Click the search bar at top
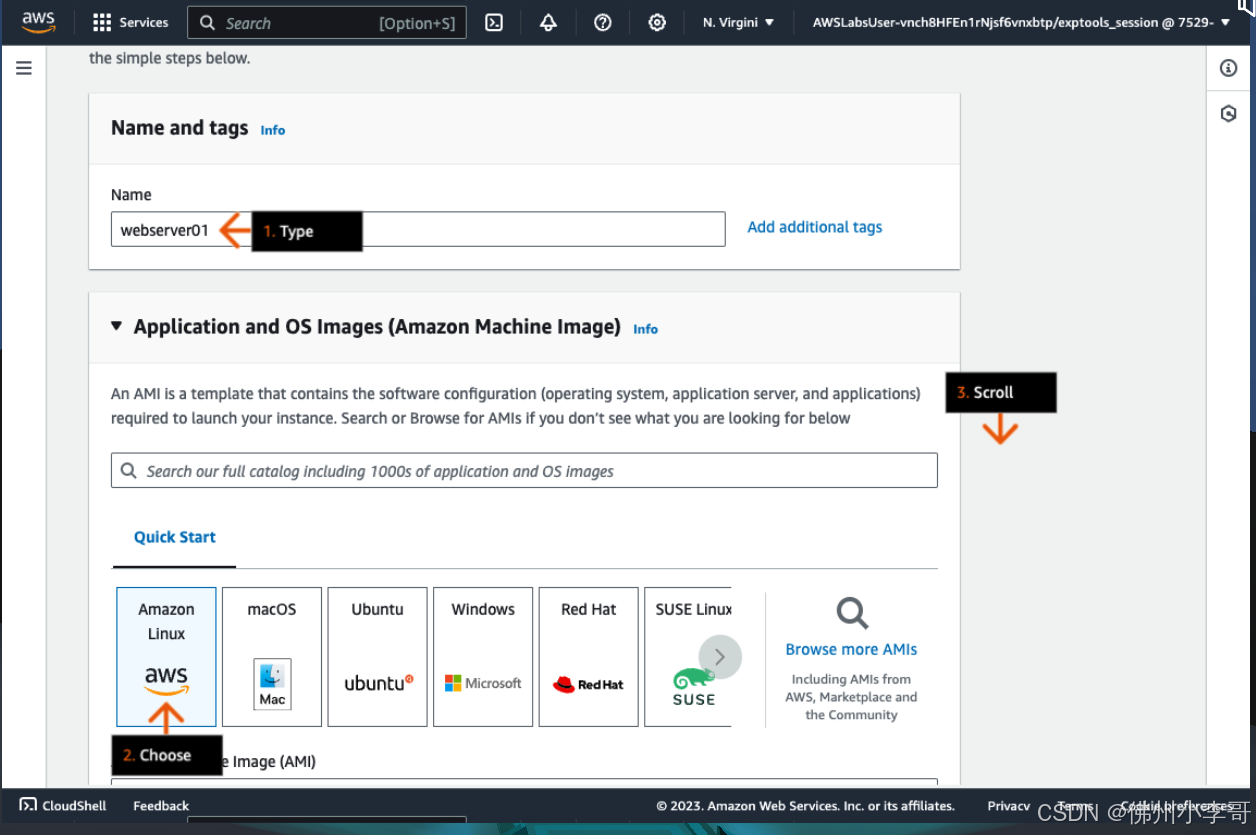The image size is (1256, 835). coord(327,23)
